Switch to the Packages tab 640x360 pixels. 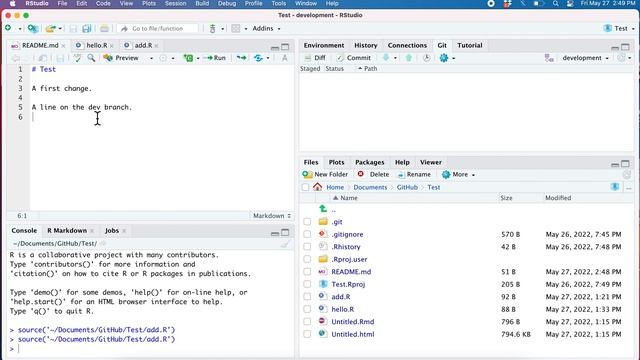click(x=369, y=162)
